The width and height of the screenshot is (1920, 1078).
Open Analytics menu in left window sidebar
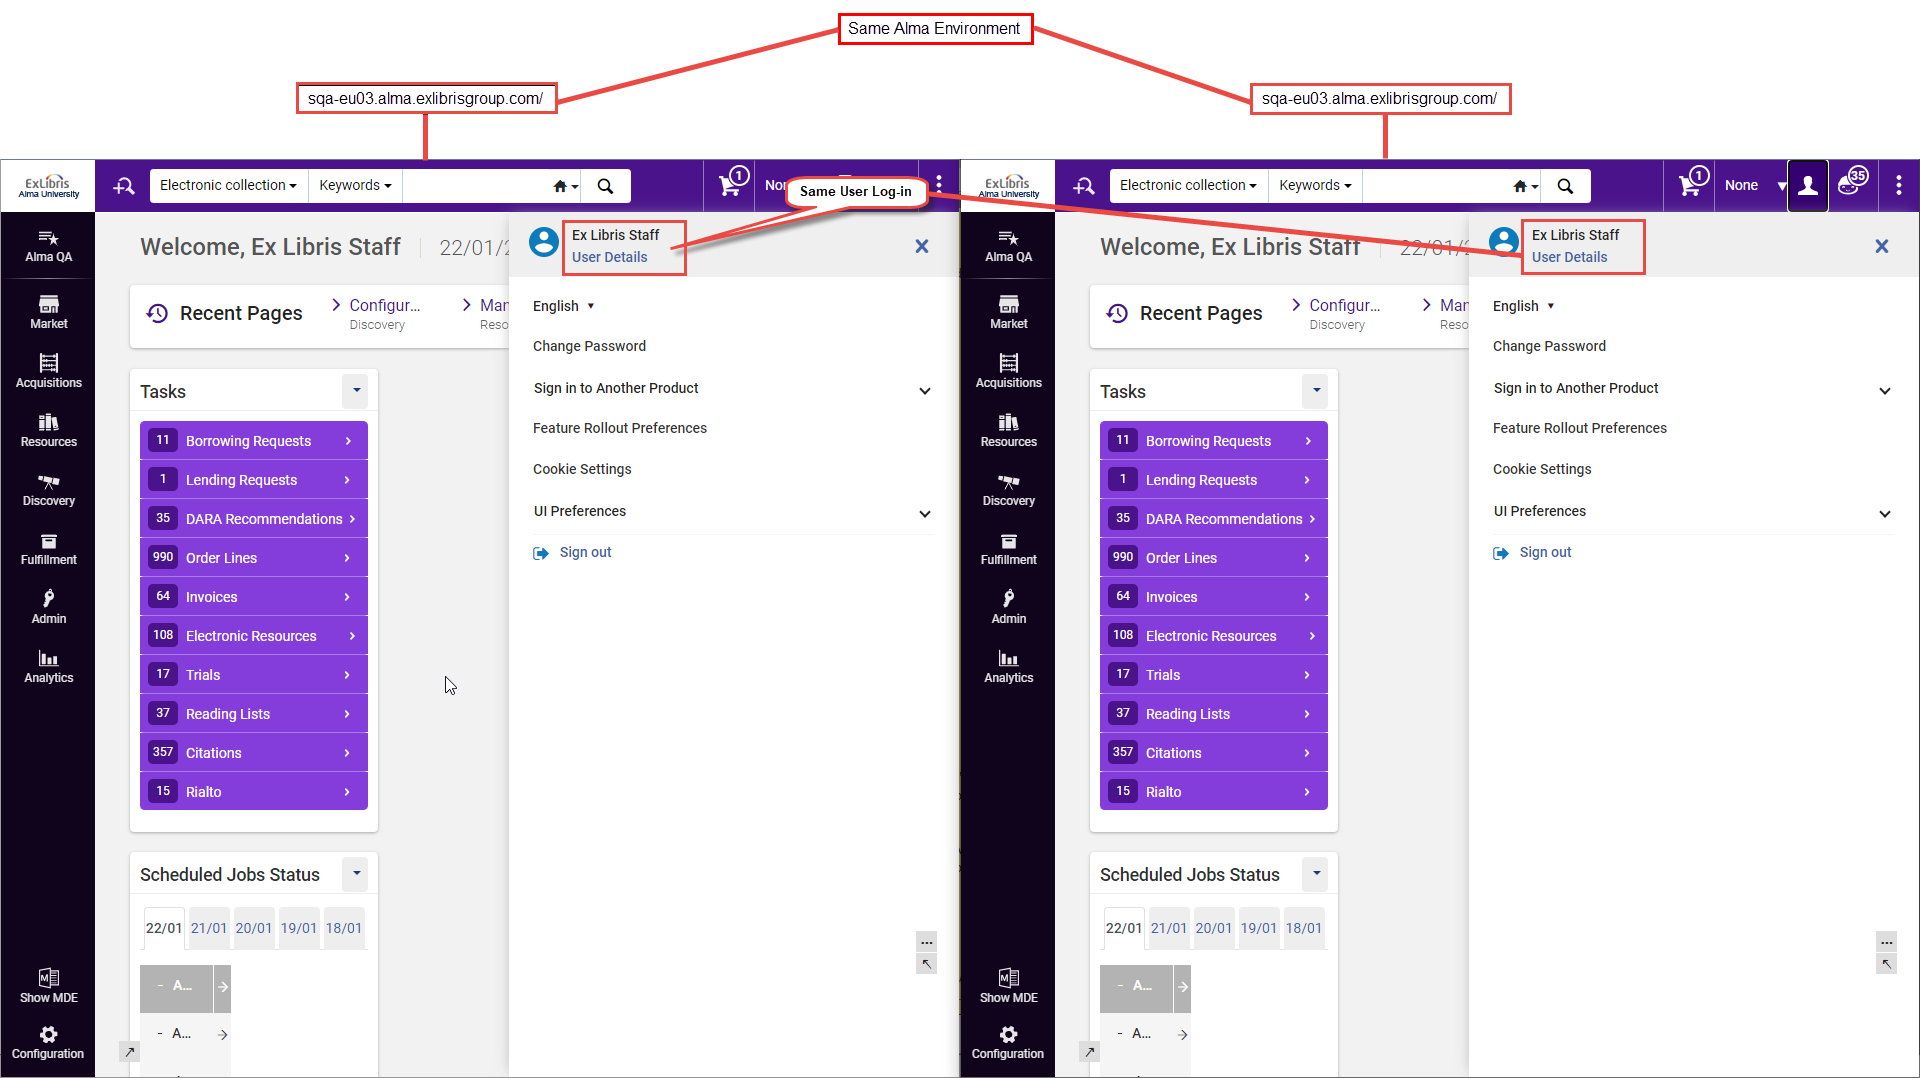48,666
